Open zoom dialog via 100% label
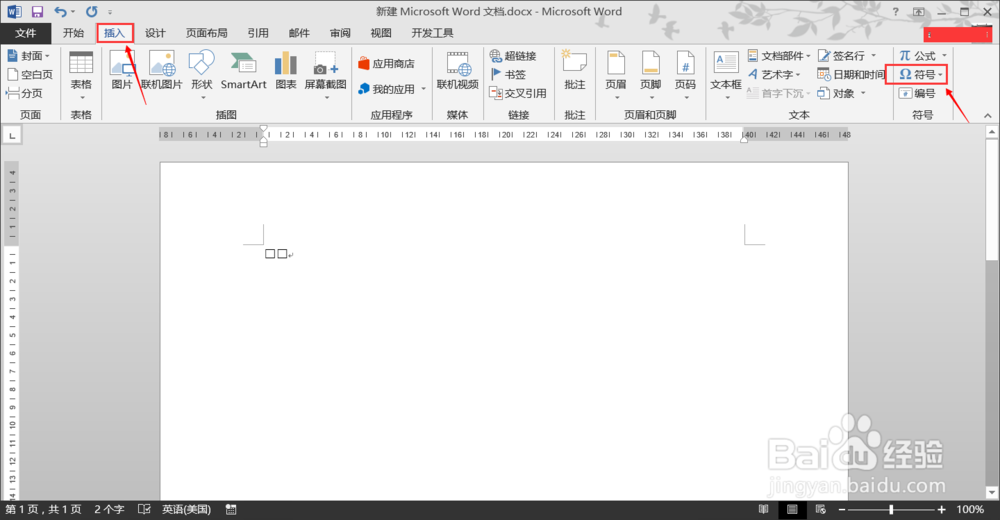Viewport: 1000px width, 520px height. [x=969, y=509]
